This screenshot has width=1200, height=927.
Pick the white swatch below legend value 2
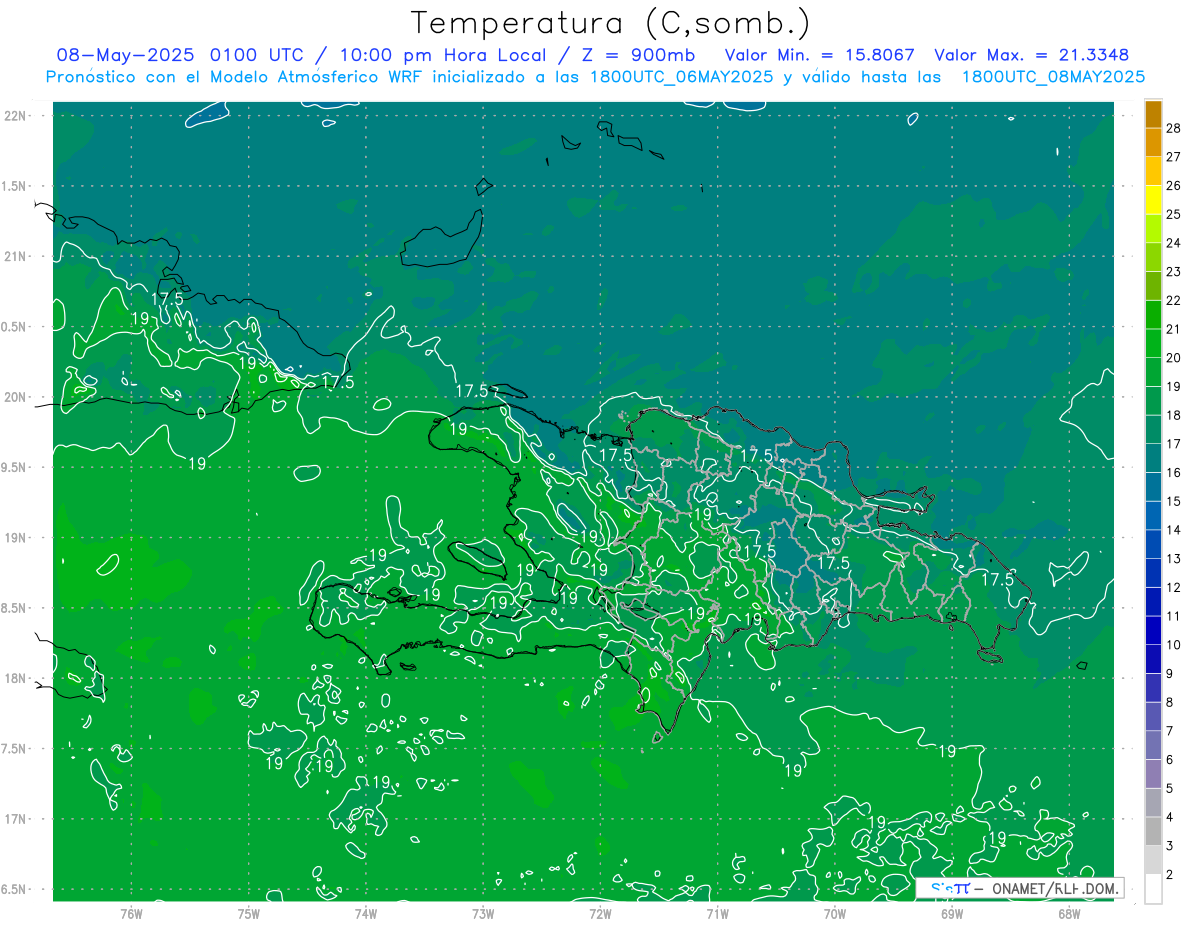coord(1153,889)
